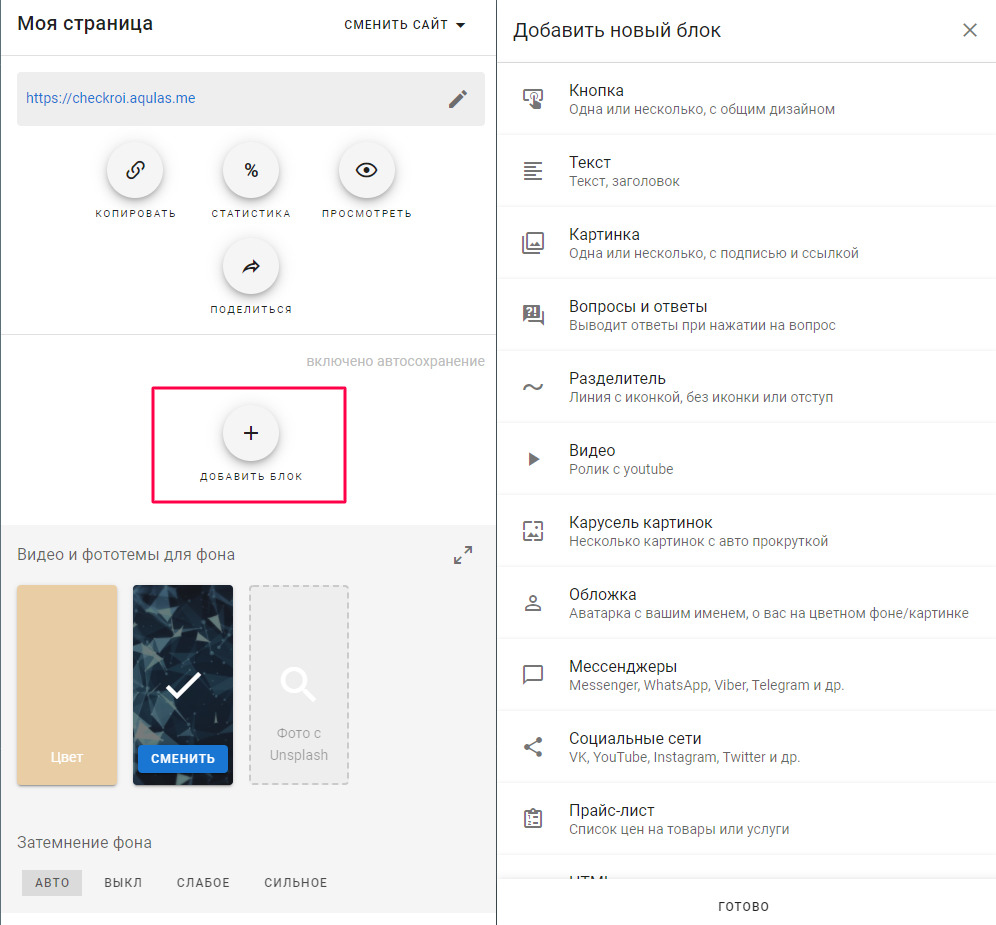Click the copy link icon
The height and width of the screenshot is (925, 996).
[x=135, y=171]
